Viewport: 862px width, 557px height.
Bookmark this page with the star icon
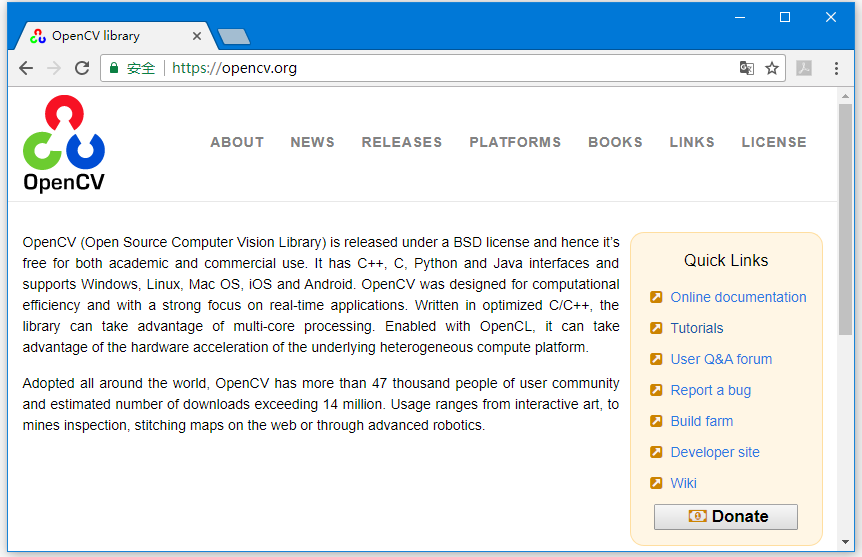(x=772, y=68)
